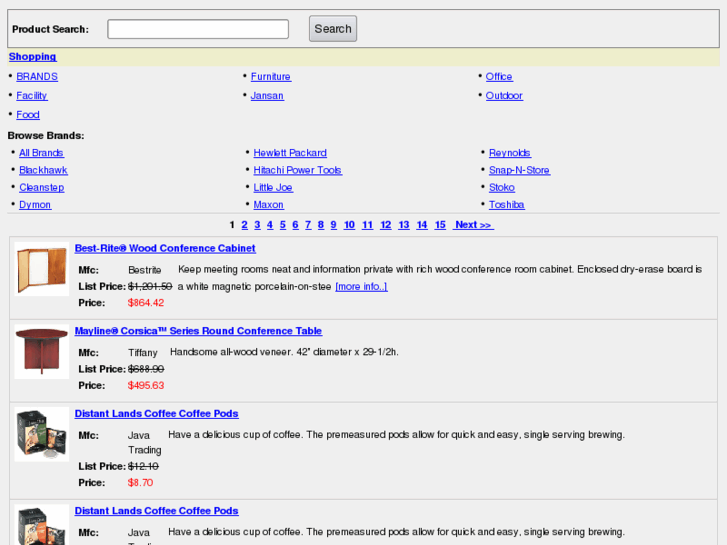Screen dimensions: 727x545
Task: Browse the Snap-N-Store brand
Action: [x=519, y=170]
